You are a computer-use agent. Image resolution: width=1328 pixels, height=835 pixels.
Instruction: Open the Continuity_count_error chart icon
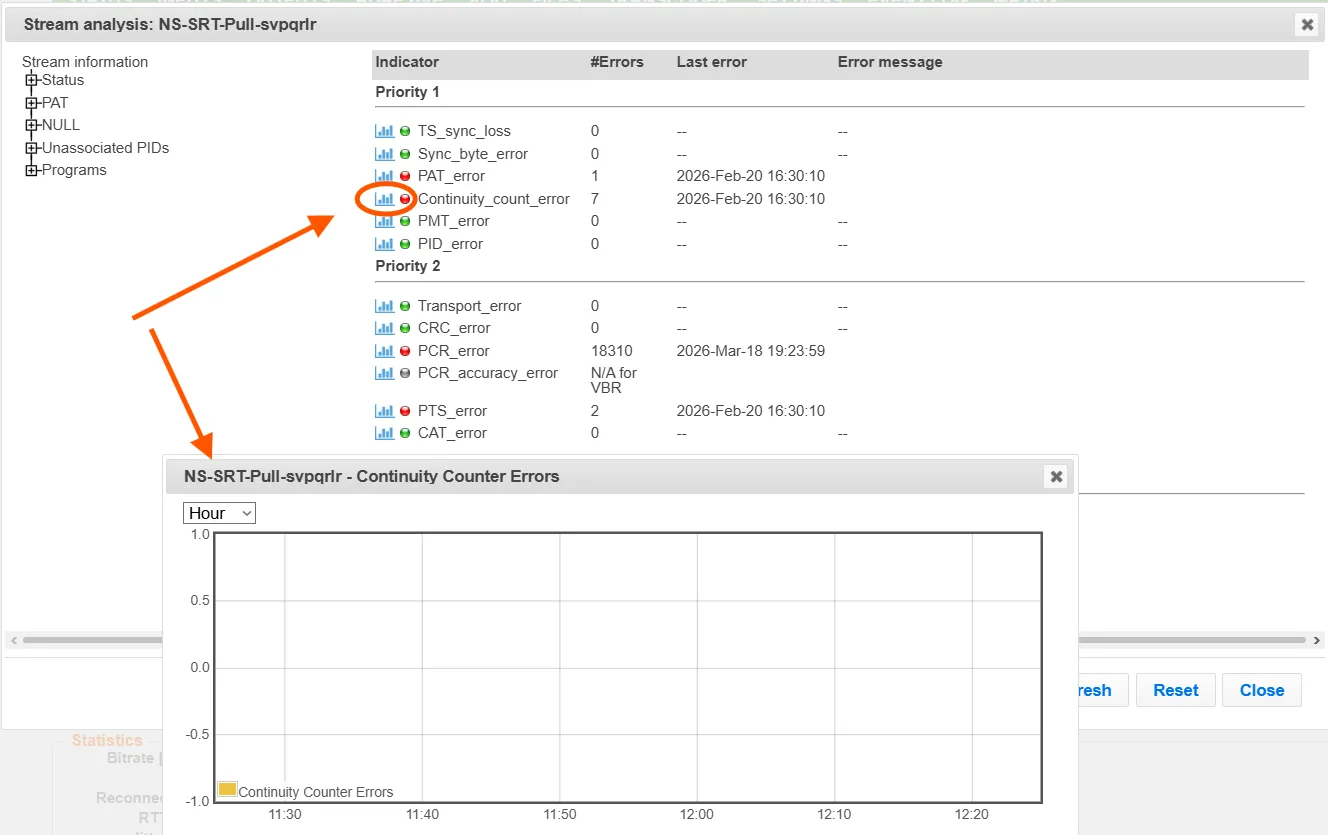click(384, 199)
